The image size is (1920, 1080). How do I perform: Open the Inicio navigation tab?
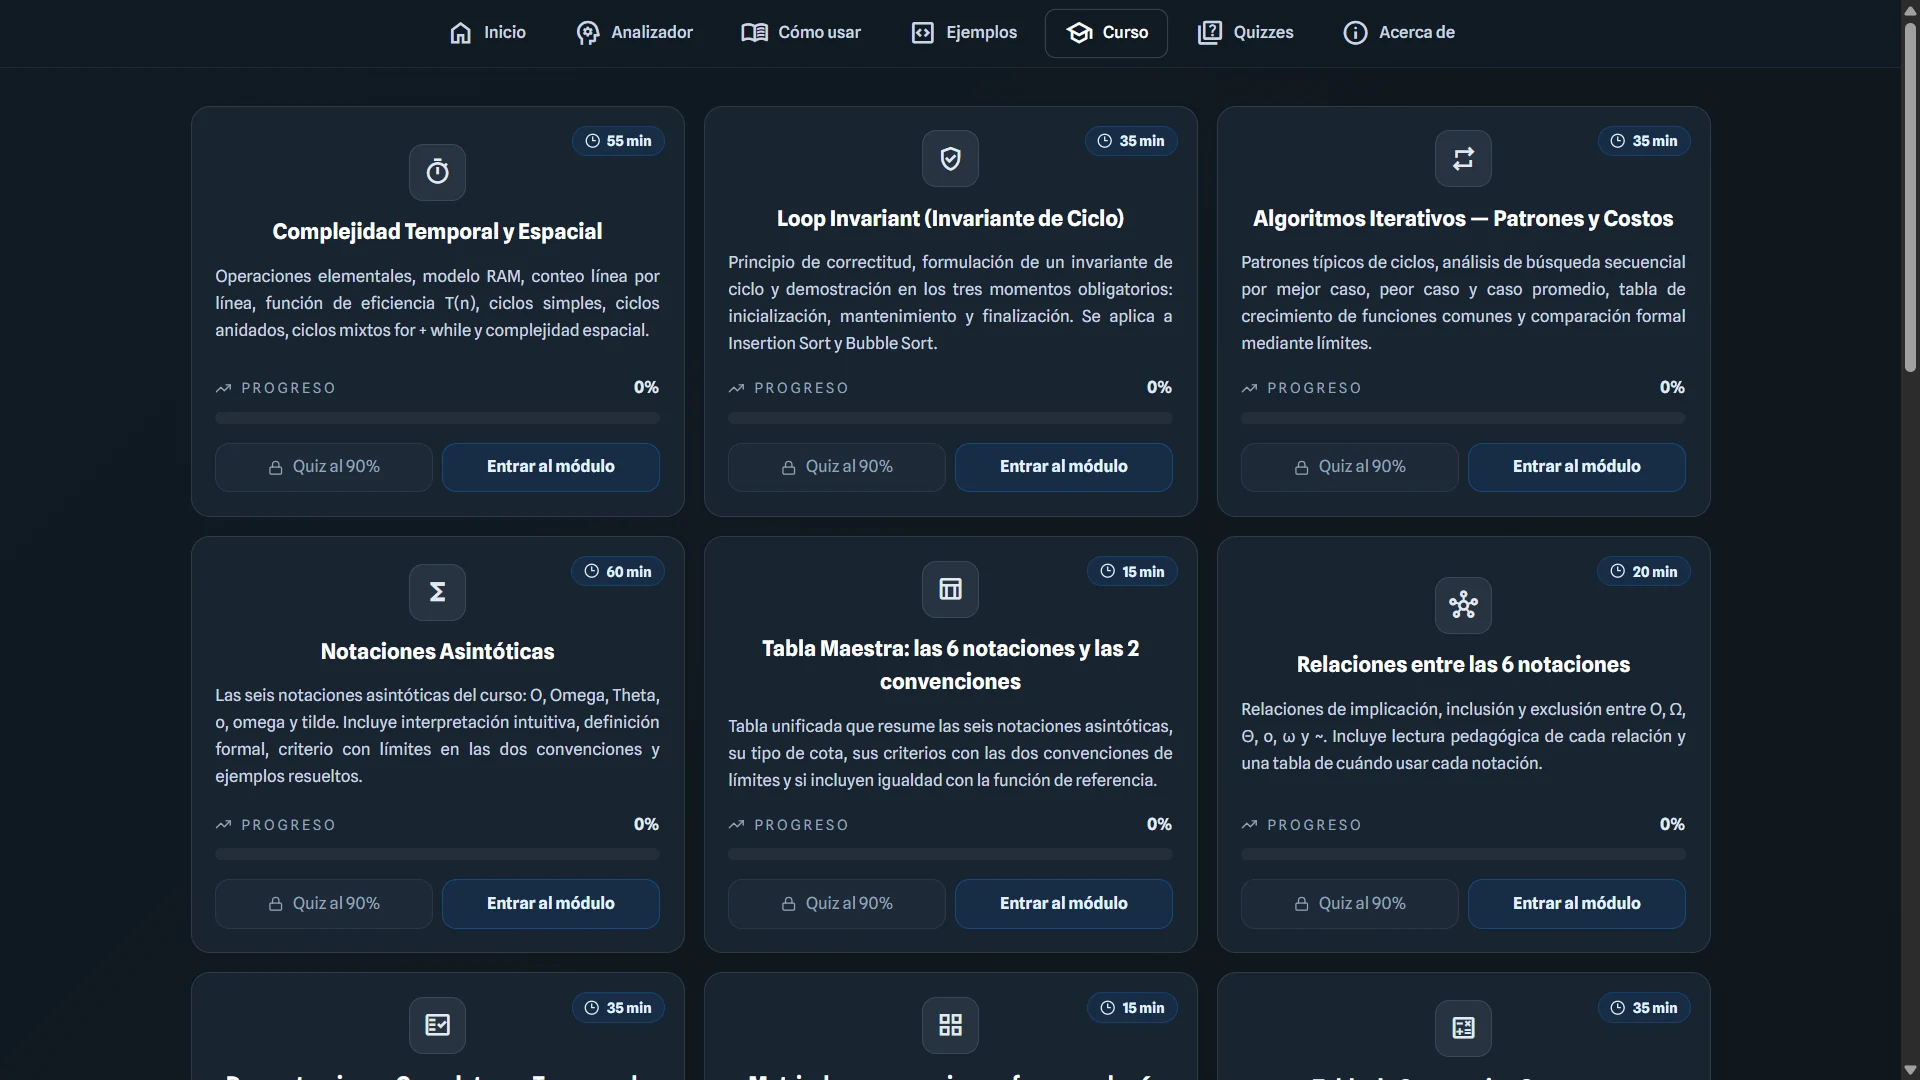(x=487, y=33)
